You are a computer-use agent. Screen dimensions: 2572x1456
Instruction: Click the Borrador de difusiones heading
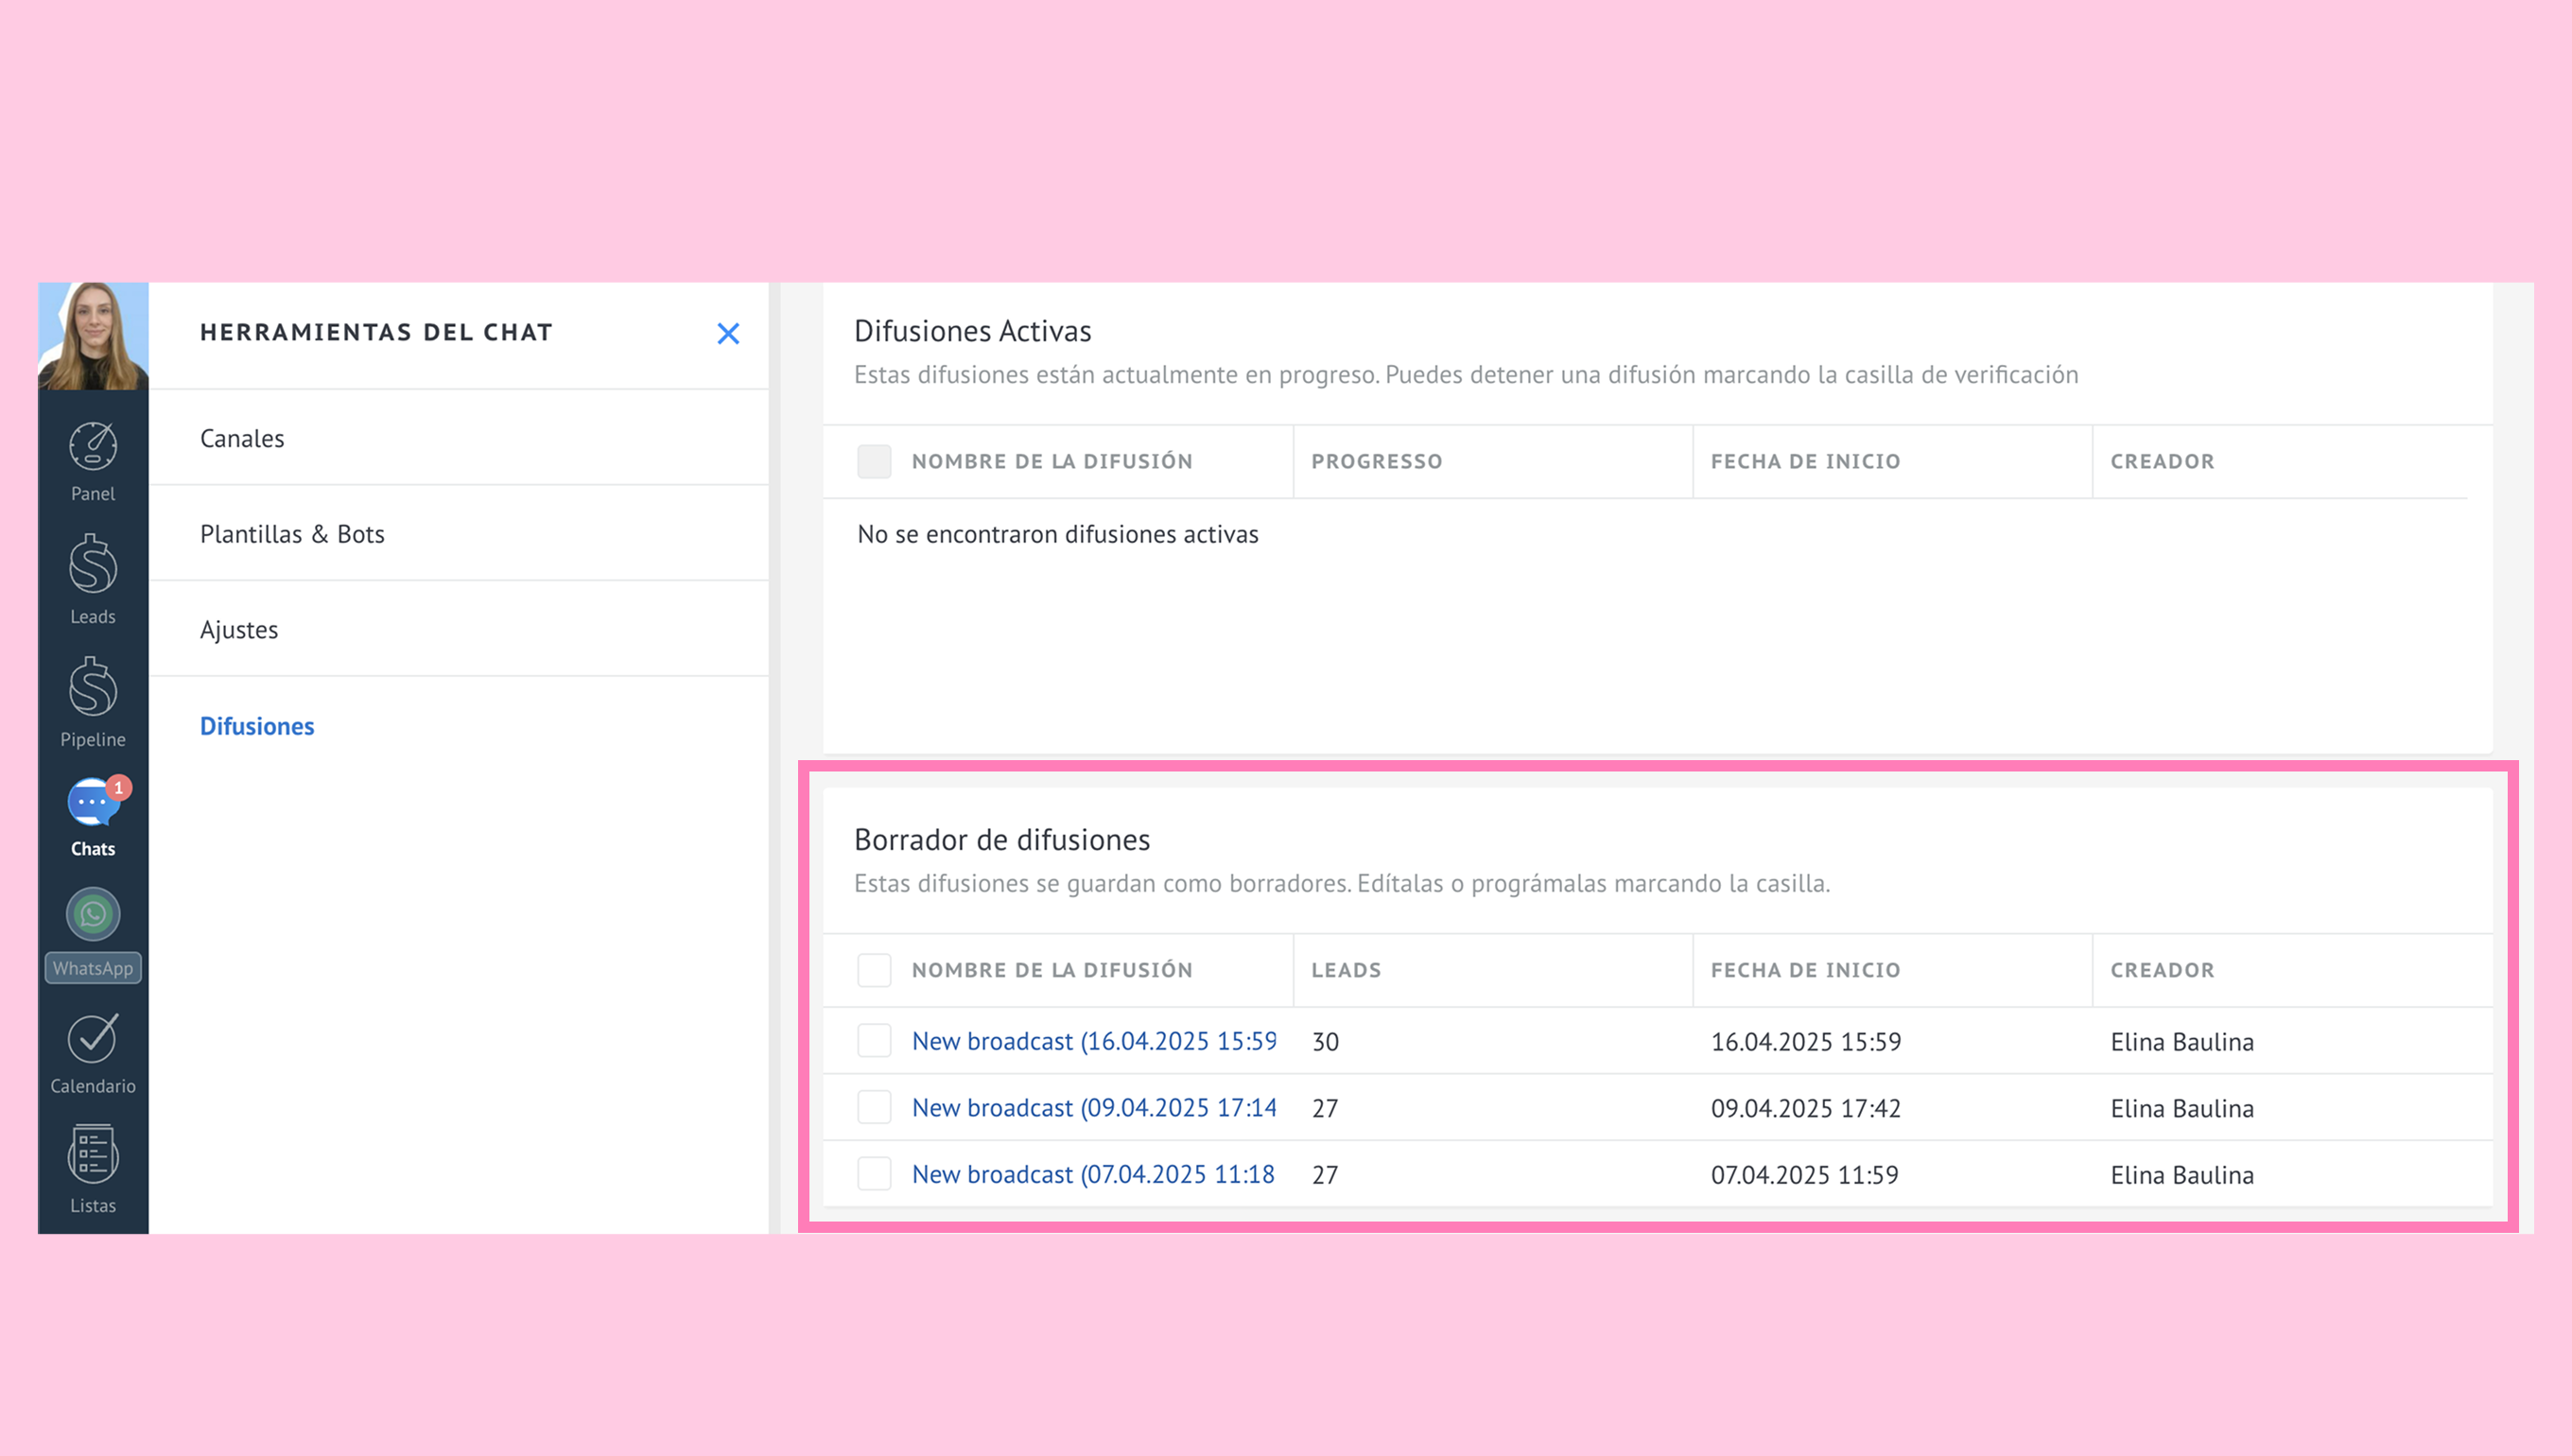pos(1002,840)
